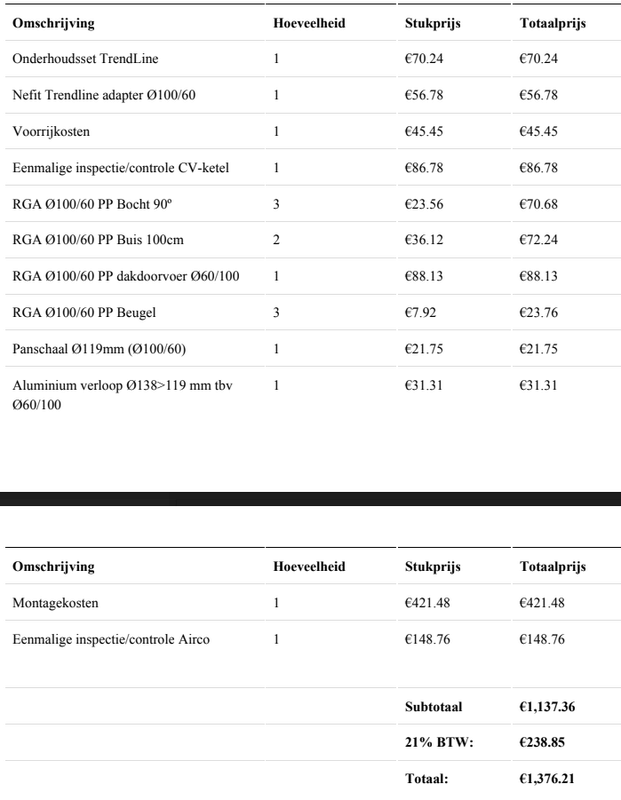
Task: Click the Subtotaal label
Action: pyautogui.click(x=433, y=707)
